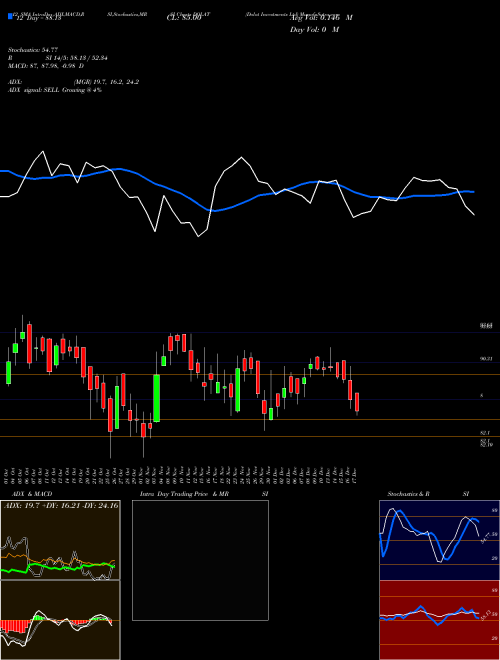Click the end of the blue SMA line
This screenshot has width=500, height=660.
pyautogui.click(x=474, y=192)
